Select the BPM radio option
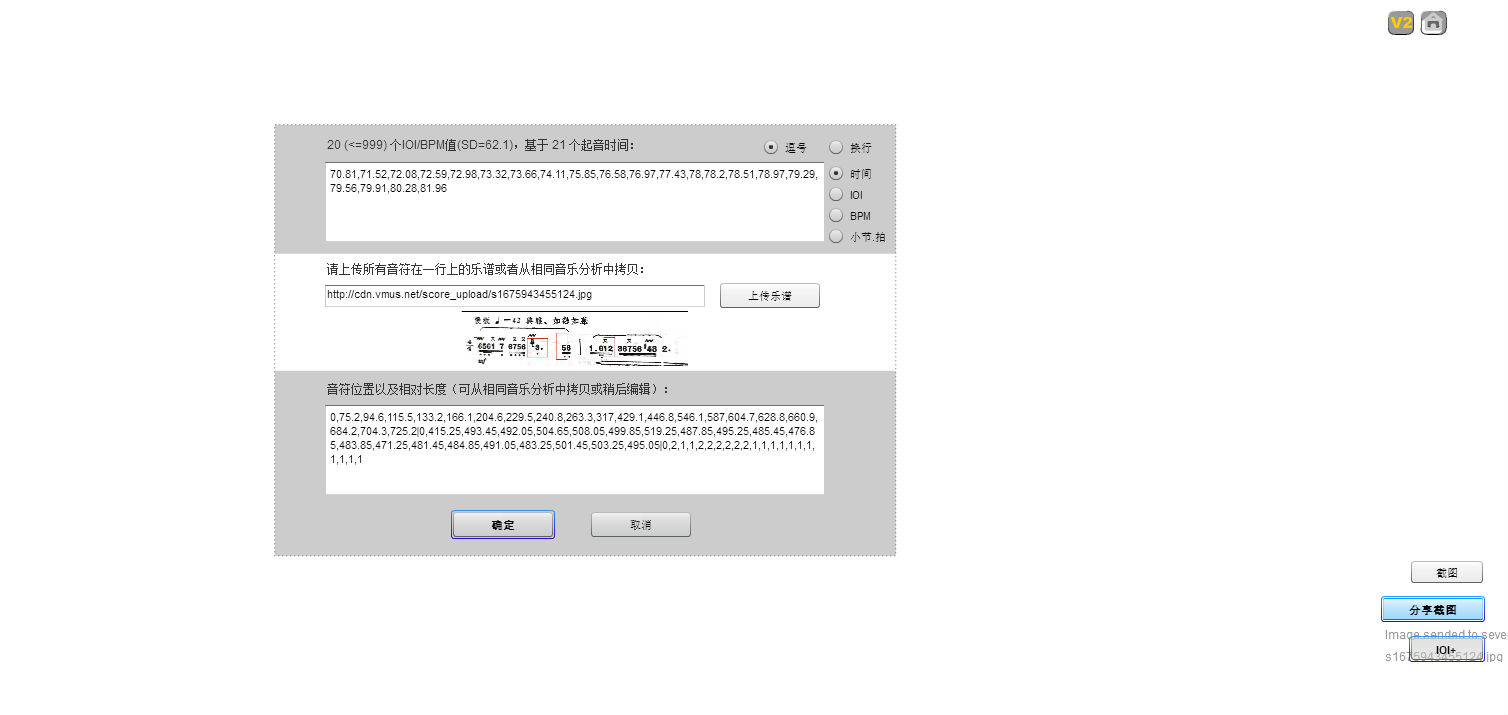The height and width of the screenshot is (715, 1508). [836, 215]
